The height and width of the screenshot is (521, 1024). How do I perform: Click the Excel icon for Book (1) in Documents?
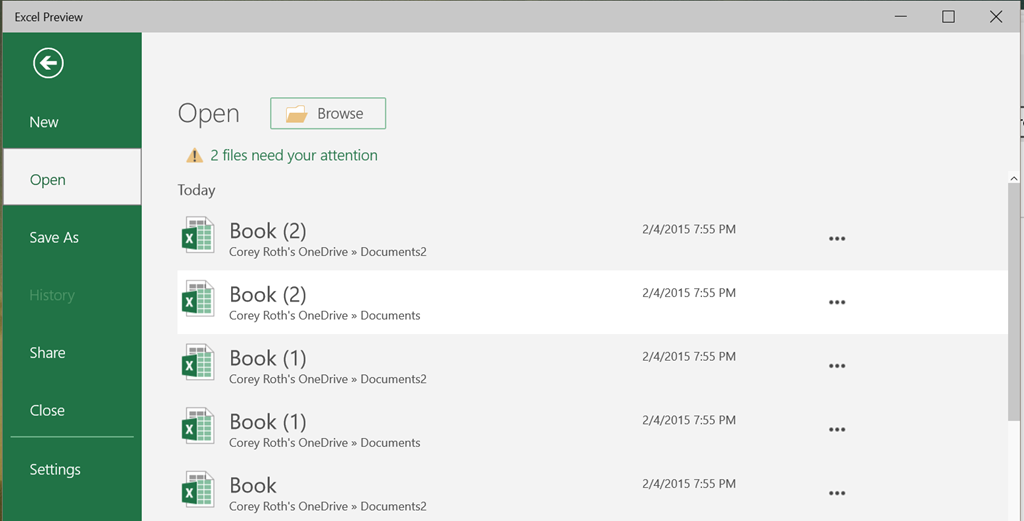pyautogui.click(x=198, y=426)
